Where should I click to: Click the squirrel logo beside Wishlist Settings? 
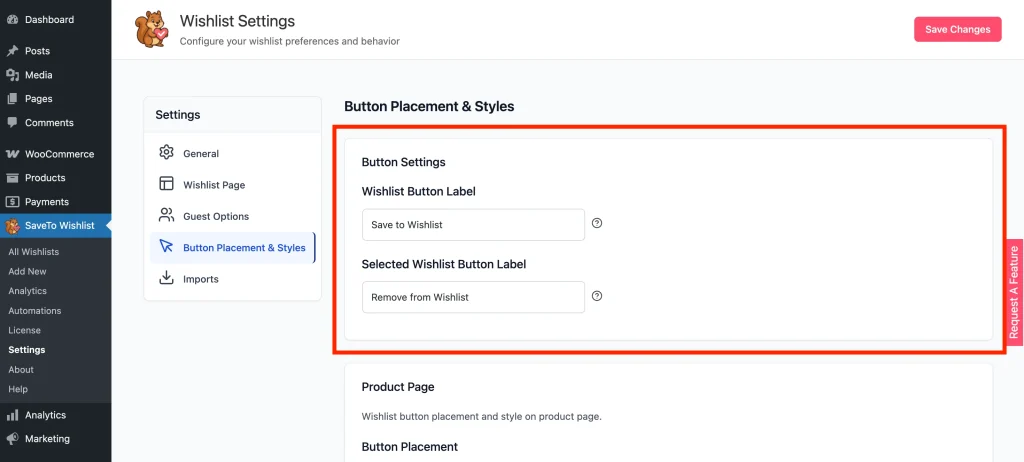point(152,30)
